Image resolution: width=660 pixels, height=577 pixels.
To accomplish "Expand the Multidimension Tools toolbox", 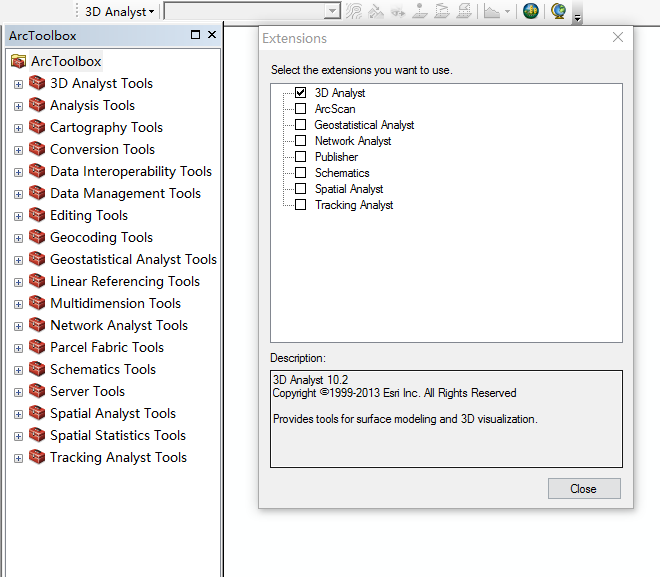I will click(18, 304).
